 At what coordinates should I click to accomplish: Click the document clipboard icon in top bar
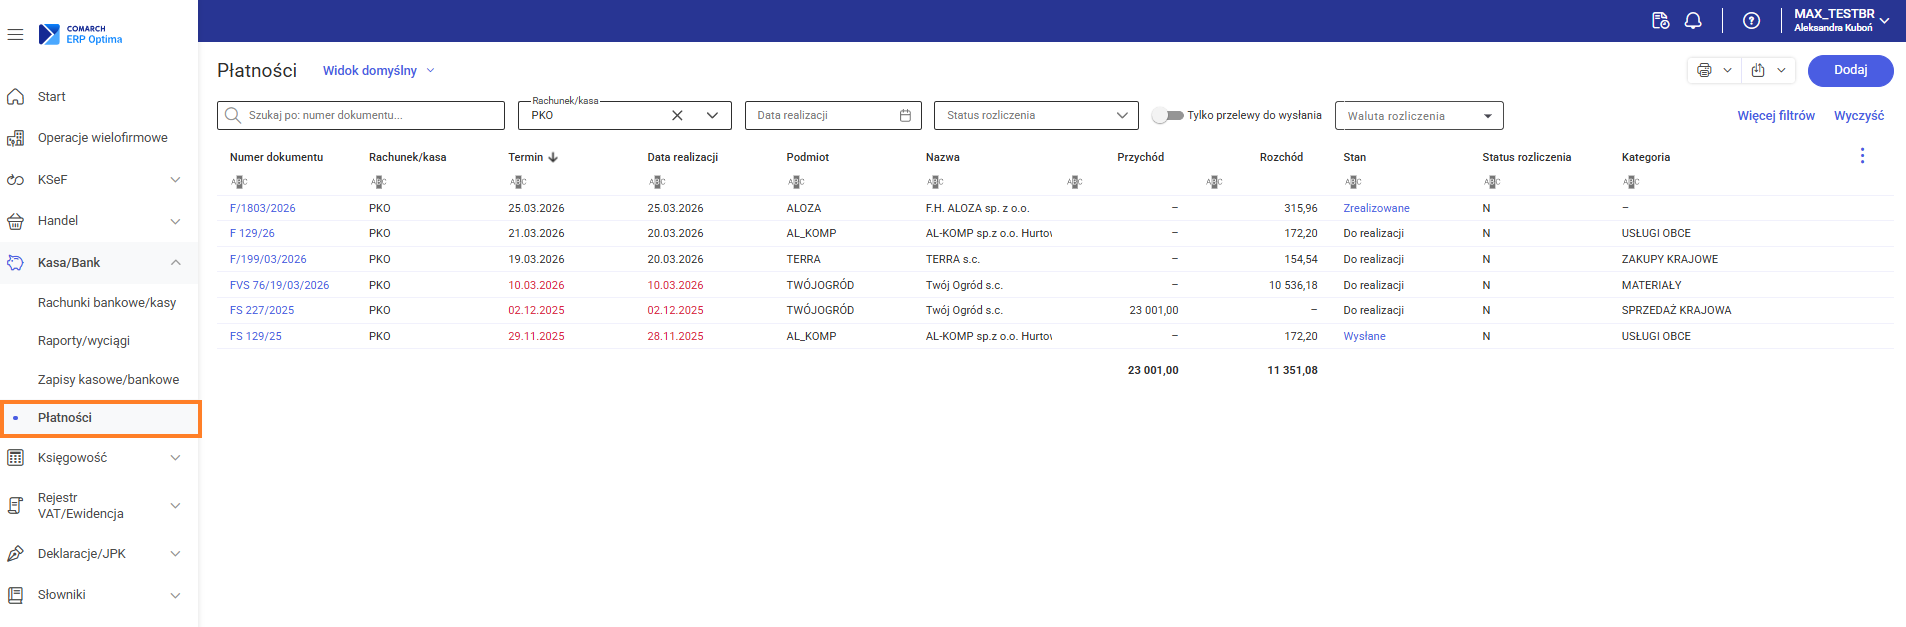tap(1660, 21)
